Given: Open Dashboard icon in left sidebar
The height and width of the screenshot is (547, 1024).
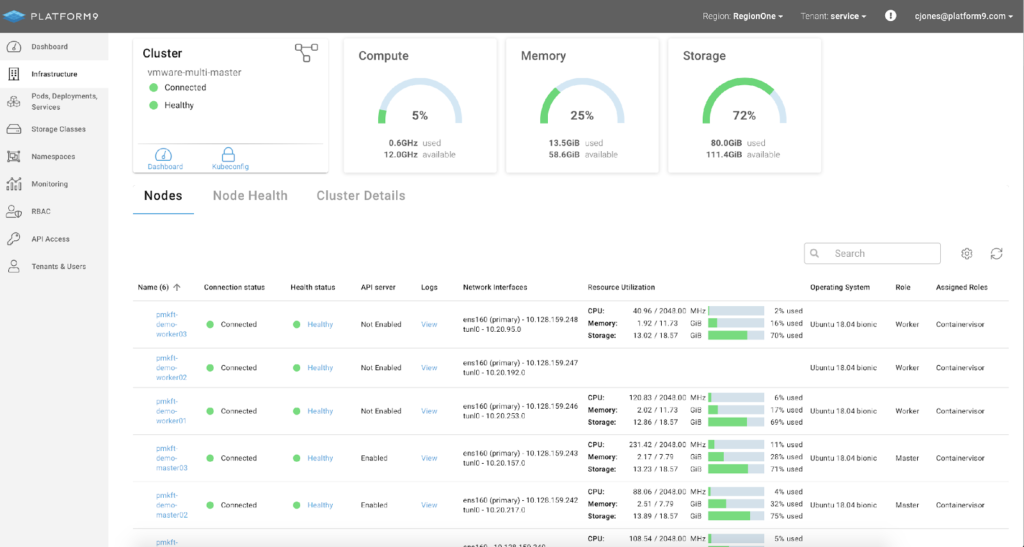Looking at the screenshot, I should pyautogui.click(x=14, y=47).
